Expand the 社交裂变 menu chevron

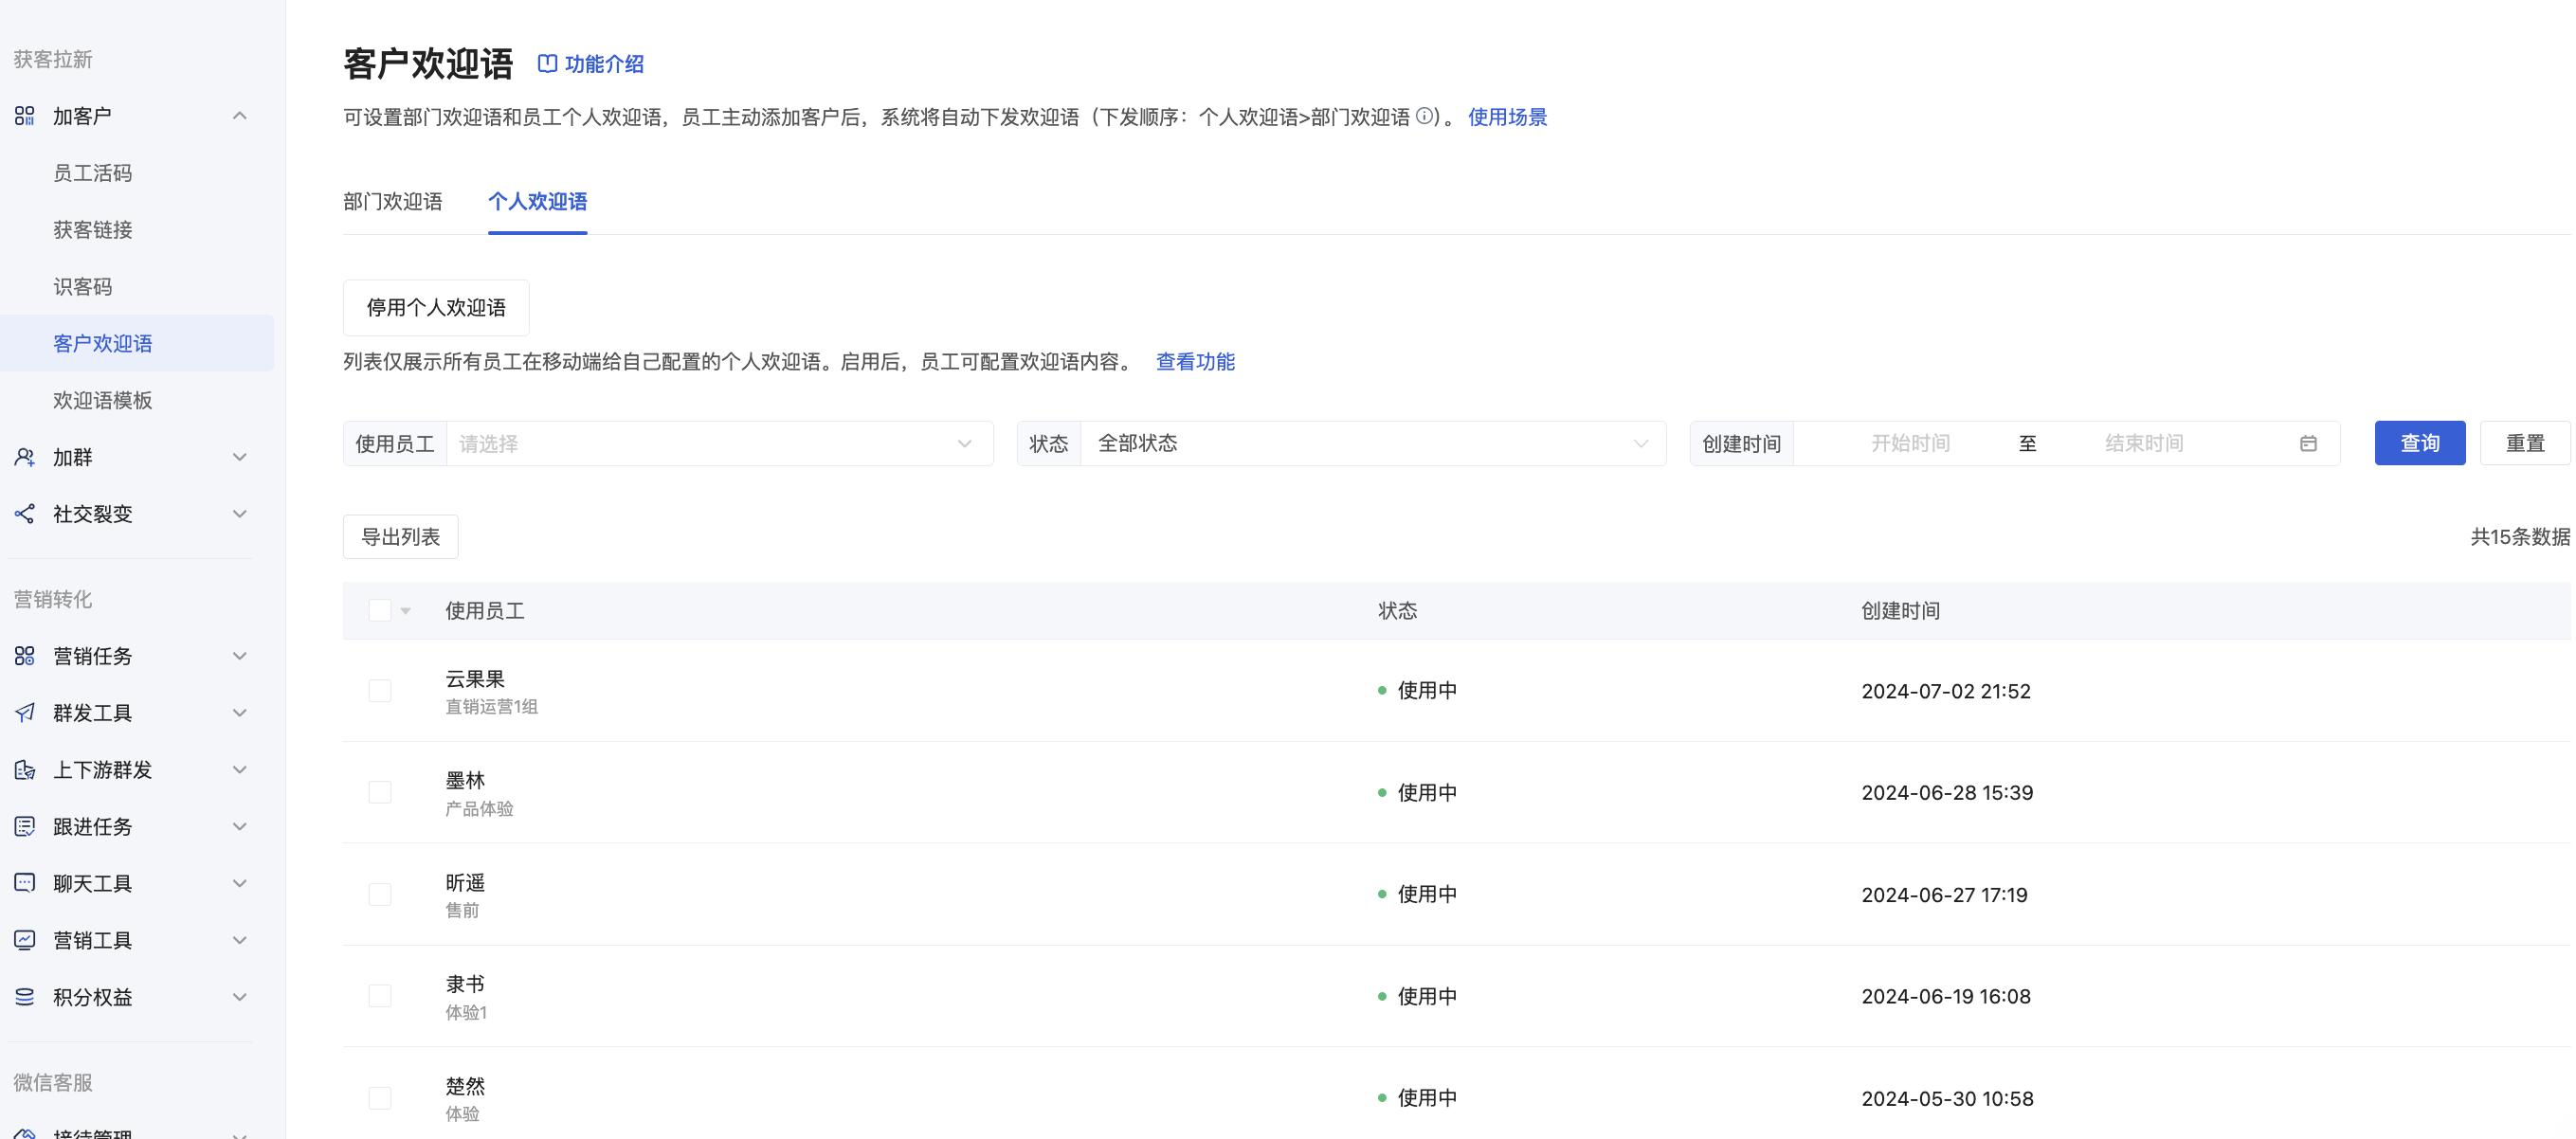240,514
